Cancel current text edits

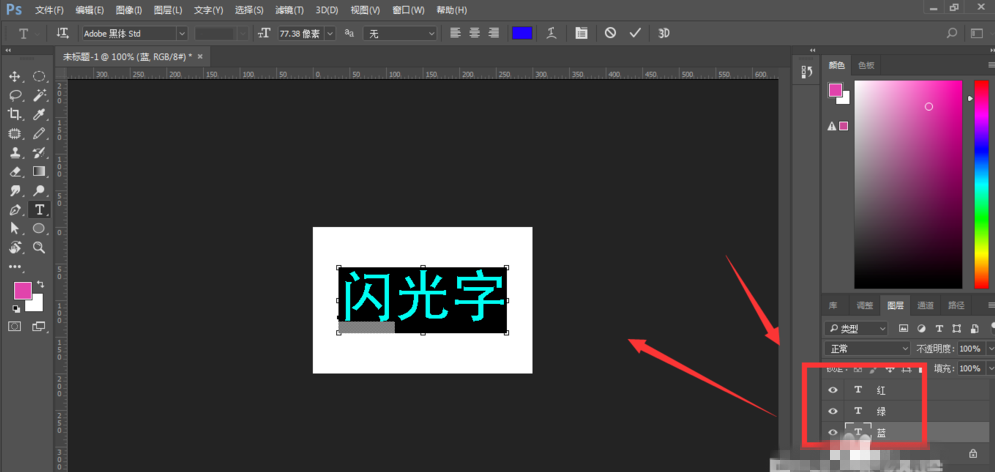tap(610, 33)
